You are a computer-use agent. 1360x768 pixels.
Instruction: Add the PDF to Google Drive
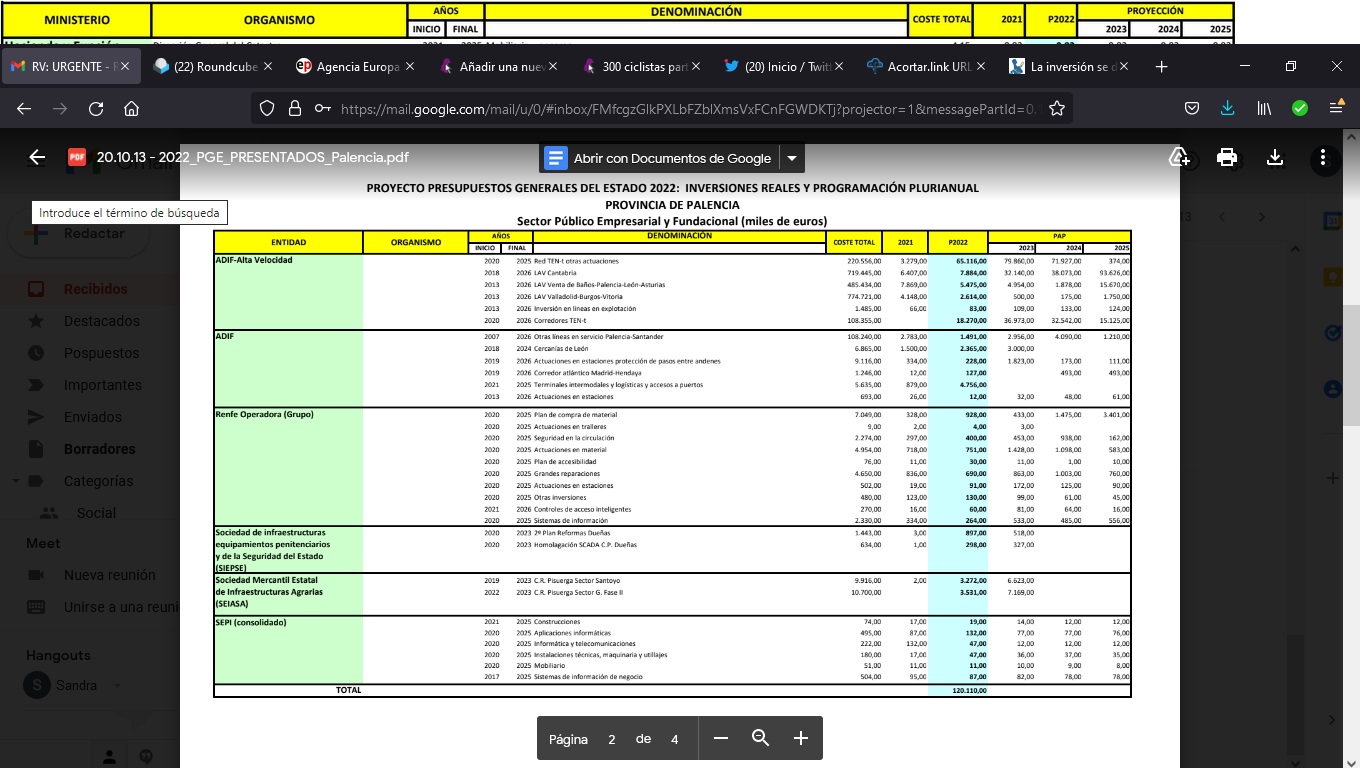(1179, 157)
